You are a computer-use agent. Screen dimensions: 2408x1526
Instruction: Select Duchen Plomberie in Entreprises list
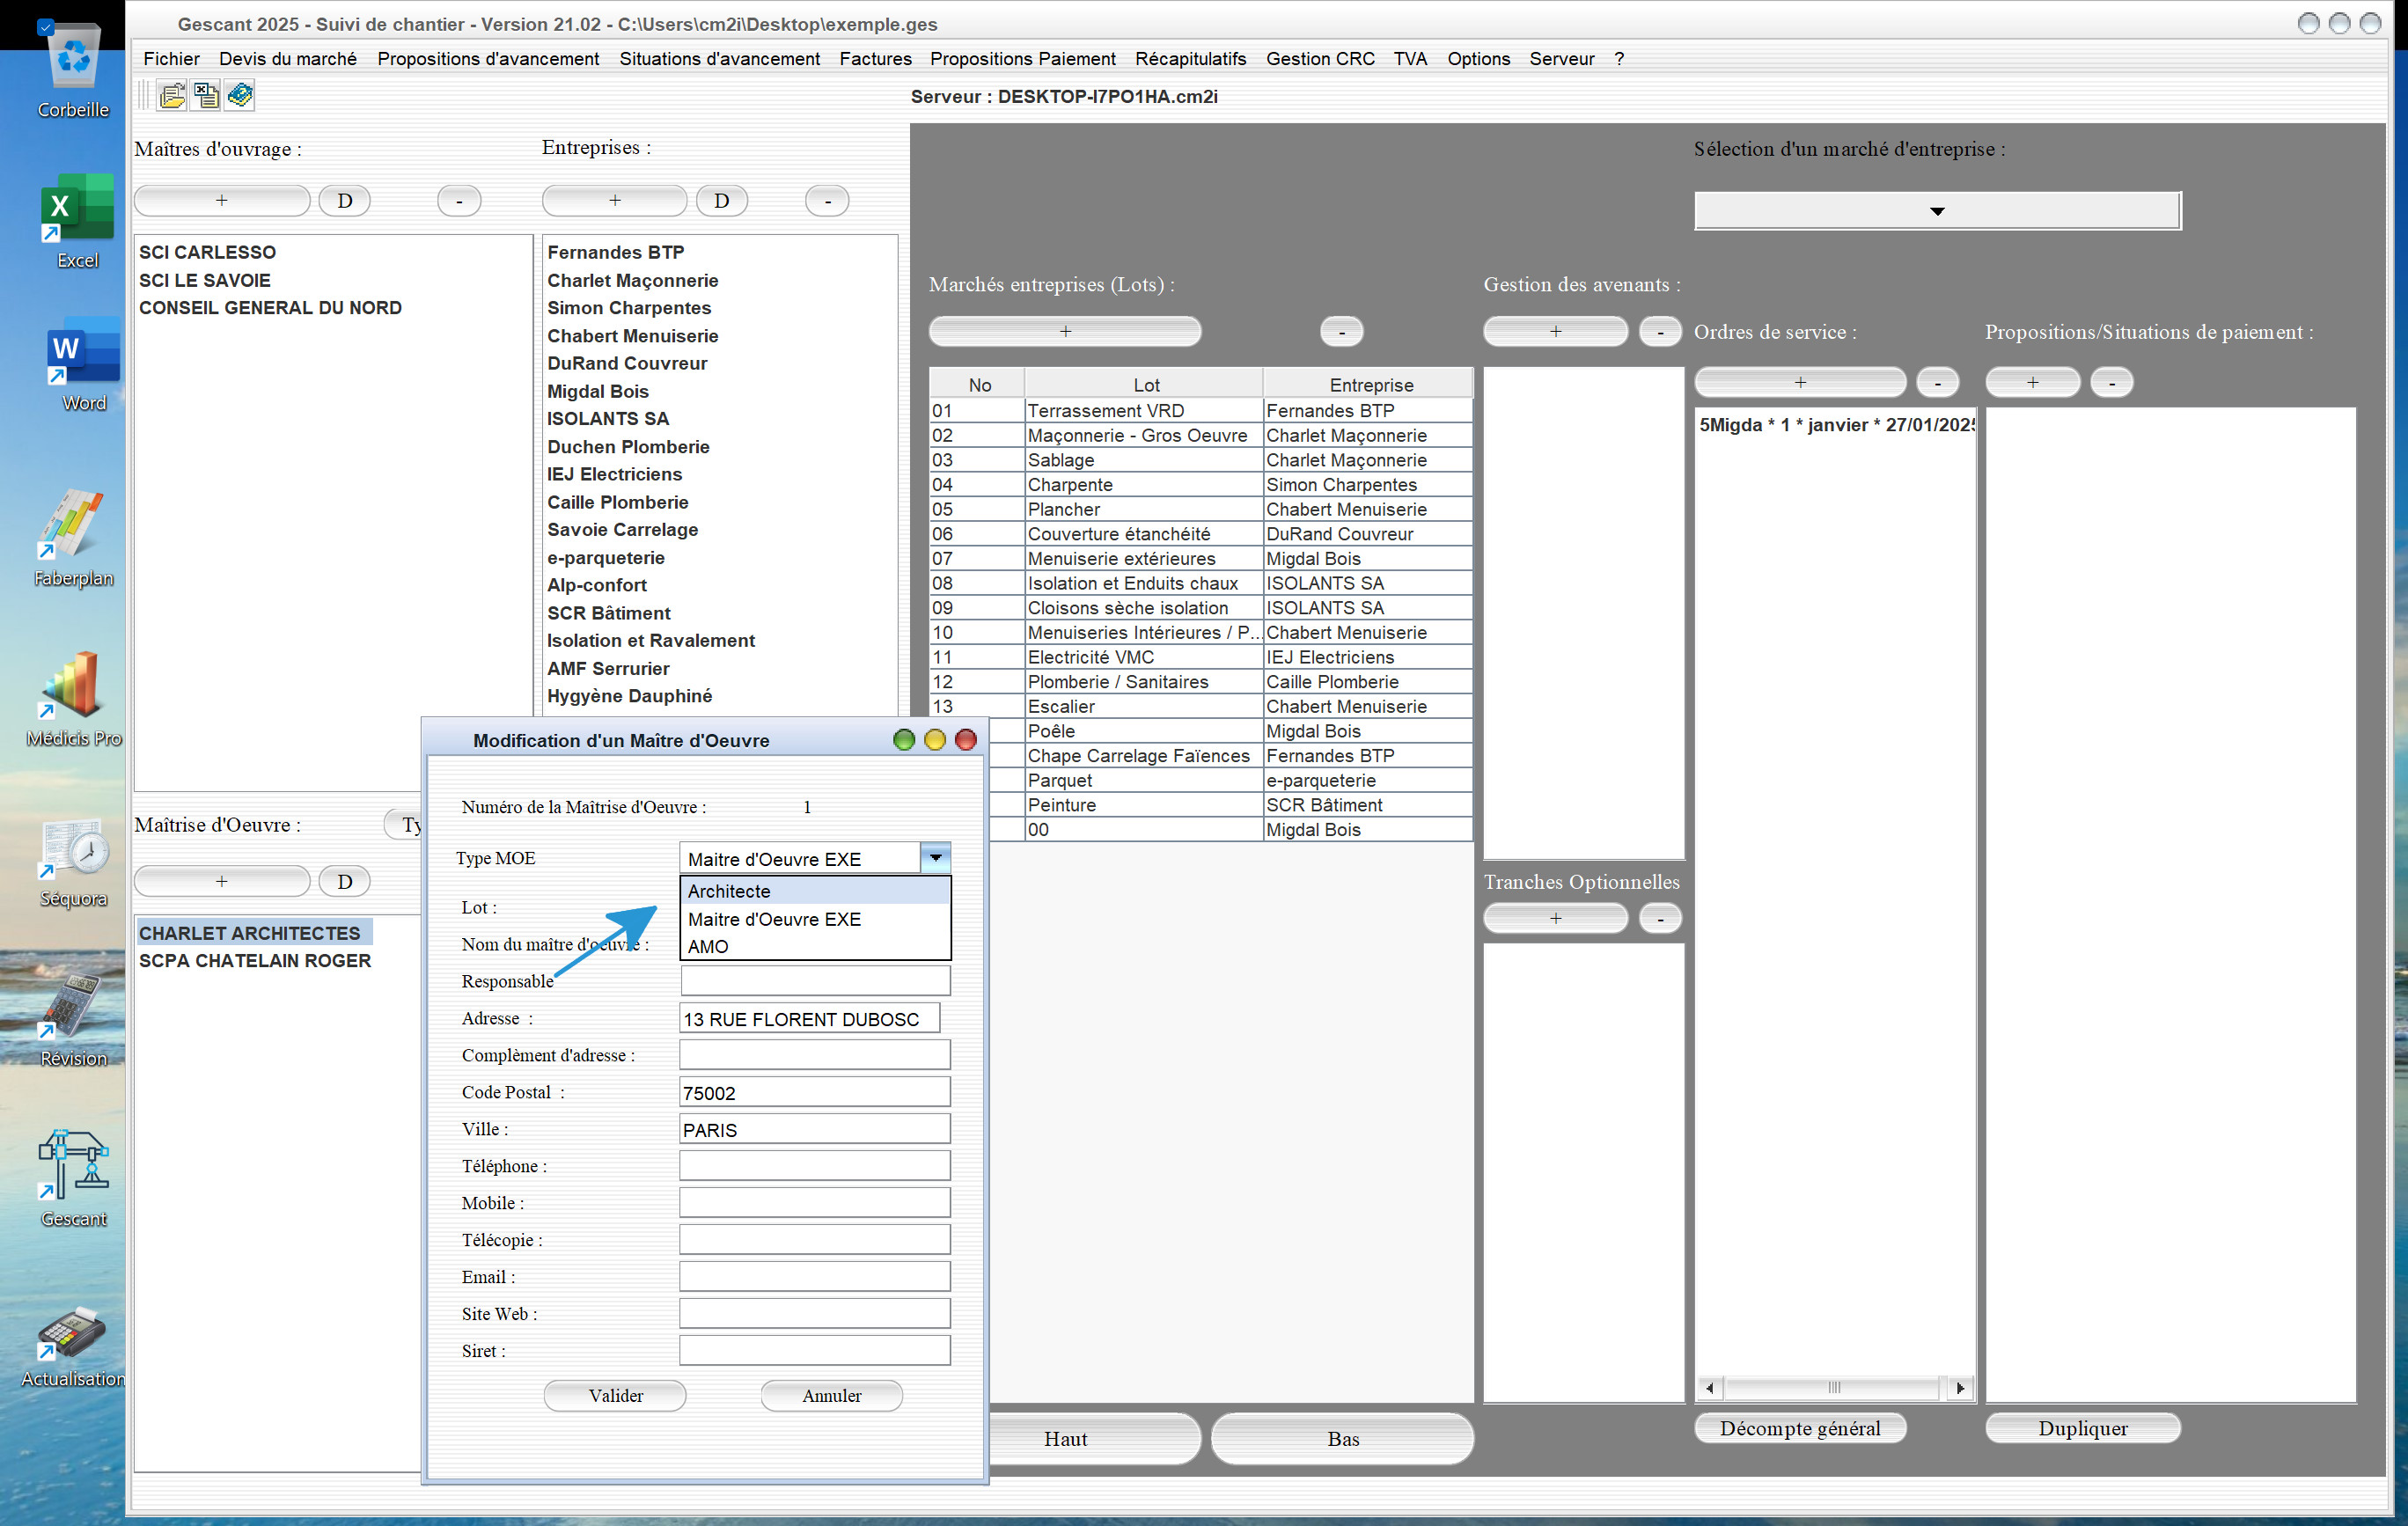628,446
